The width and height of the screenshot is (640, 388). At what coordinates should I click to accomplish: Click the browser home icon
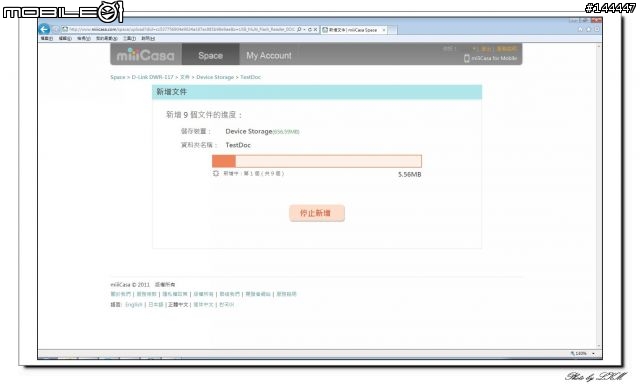coord(580,29)
